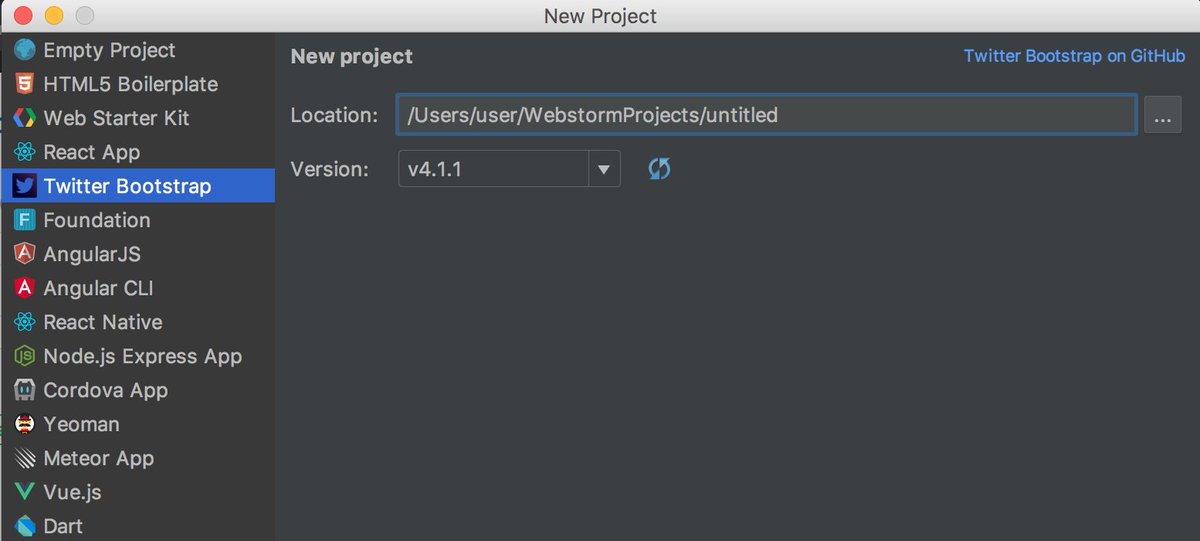Click the Yeoman character icon
This screenshot has width=1200, height=541.
click(25, 424)
